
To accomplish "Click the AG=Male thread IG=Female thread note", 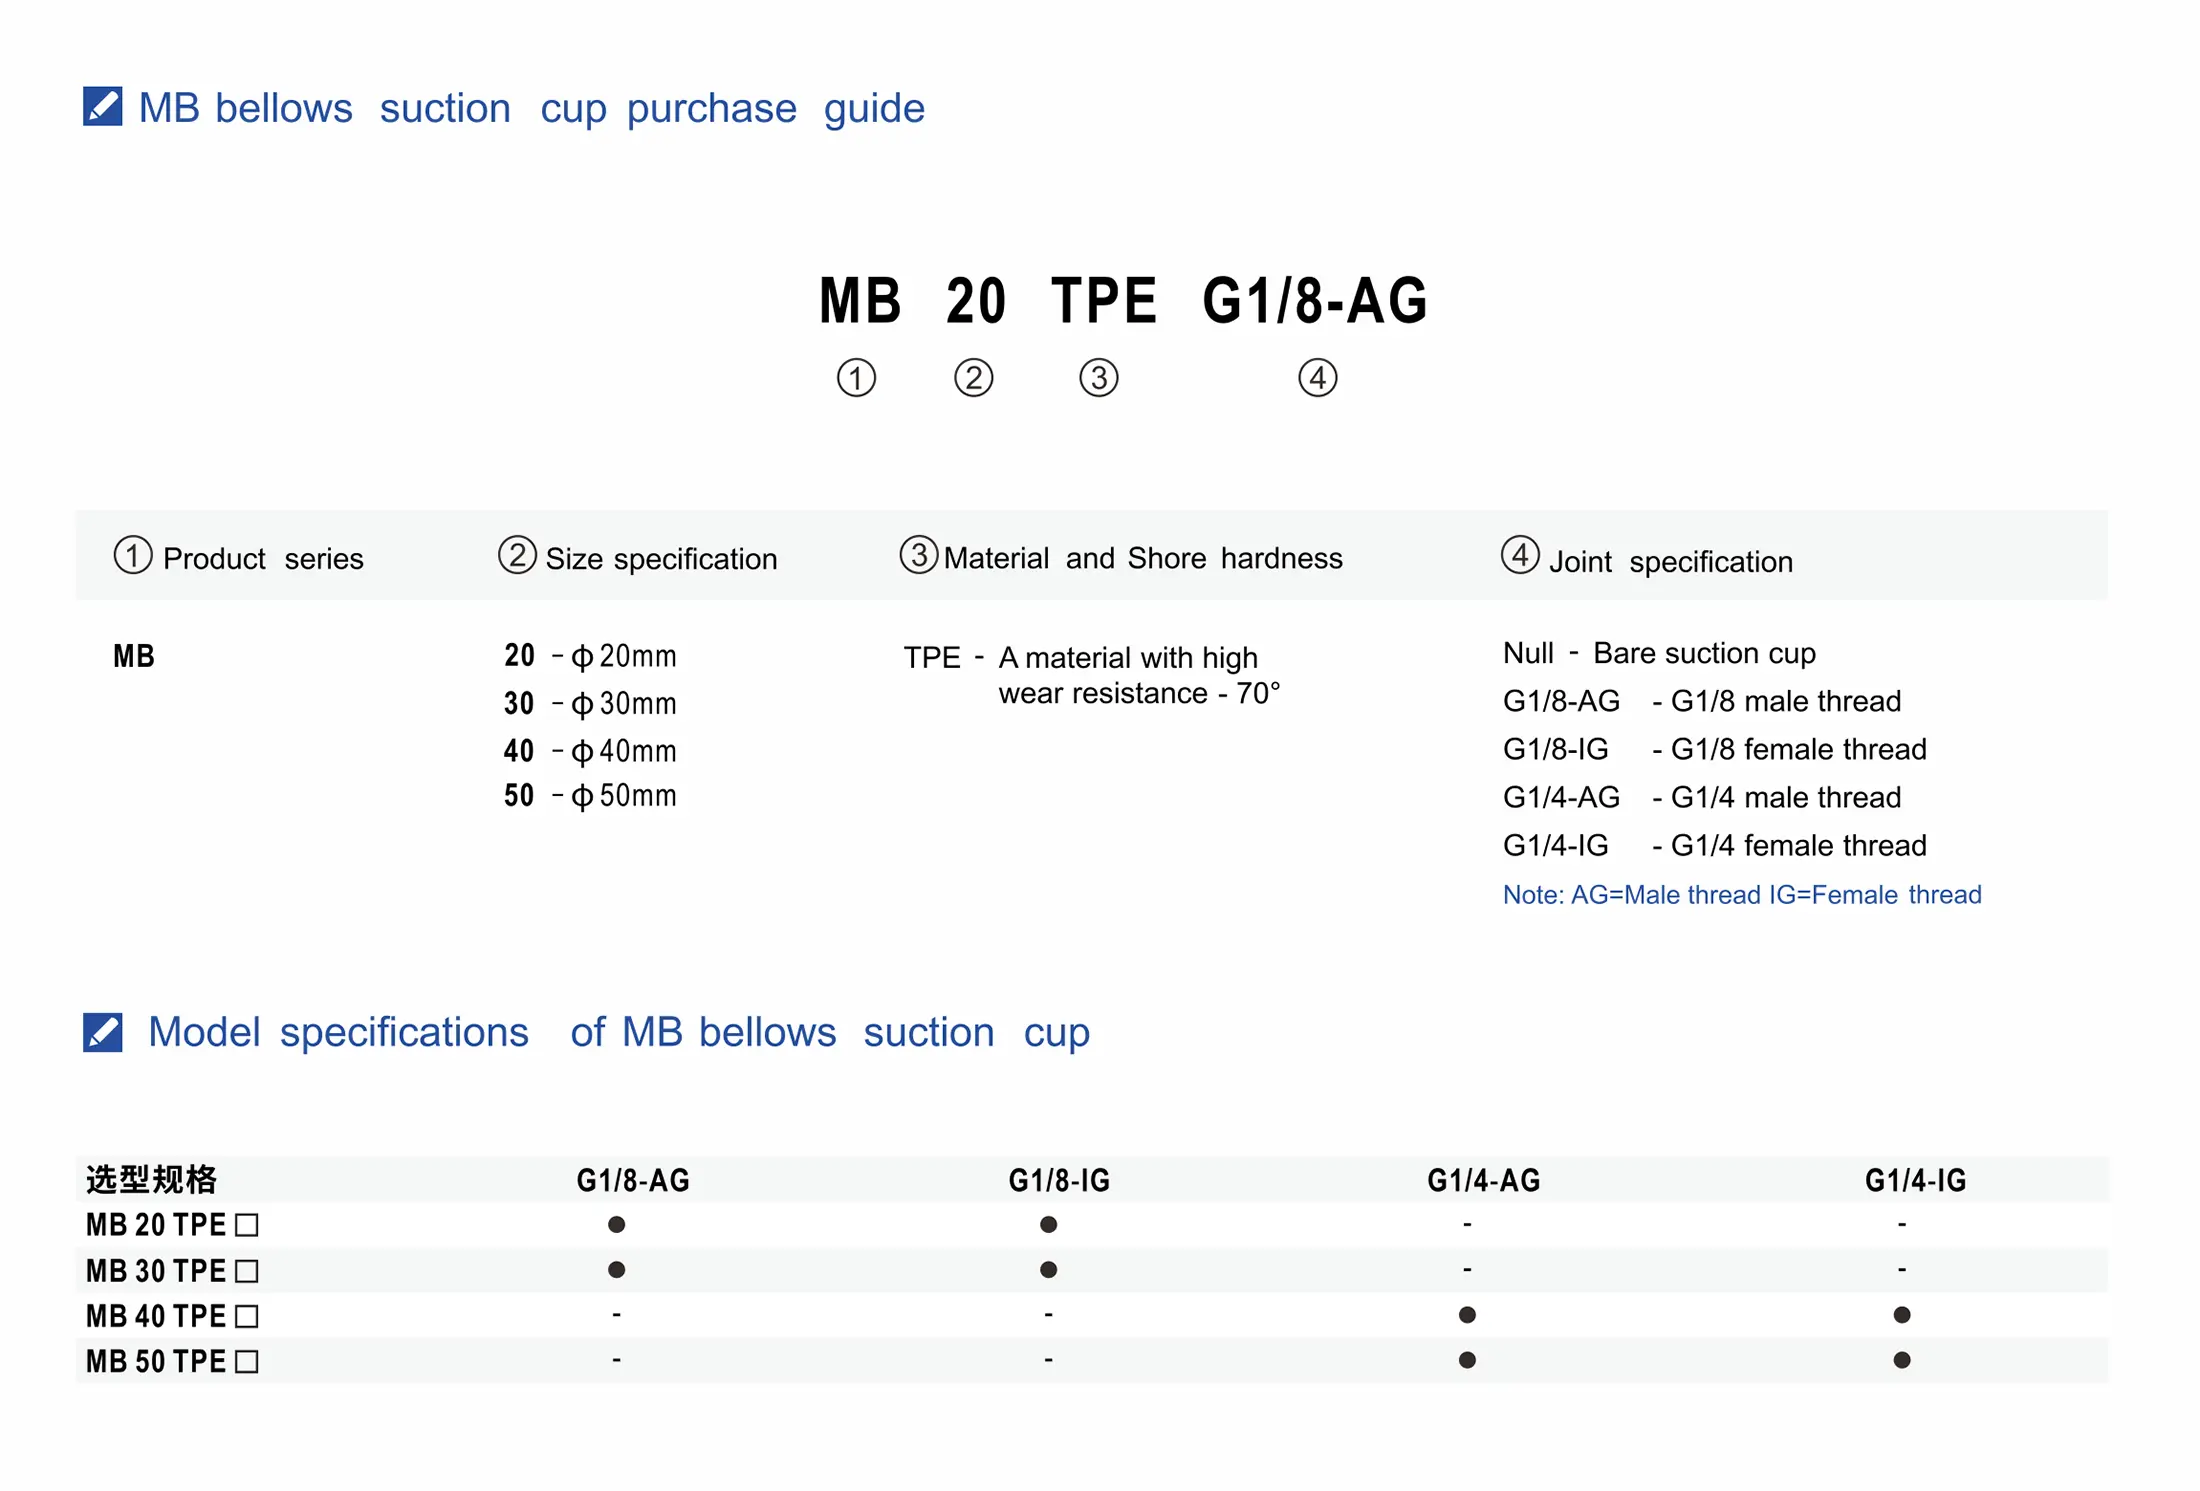I will 1741,894.
